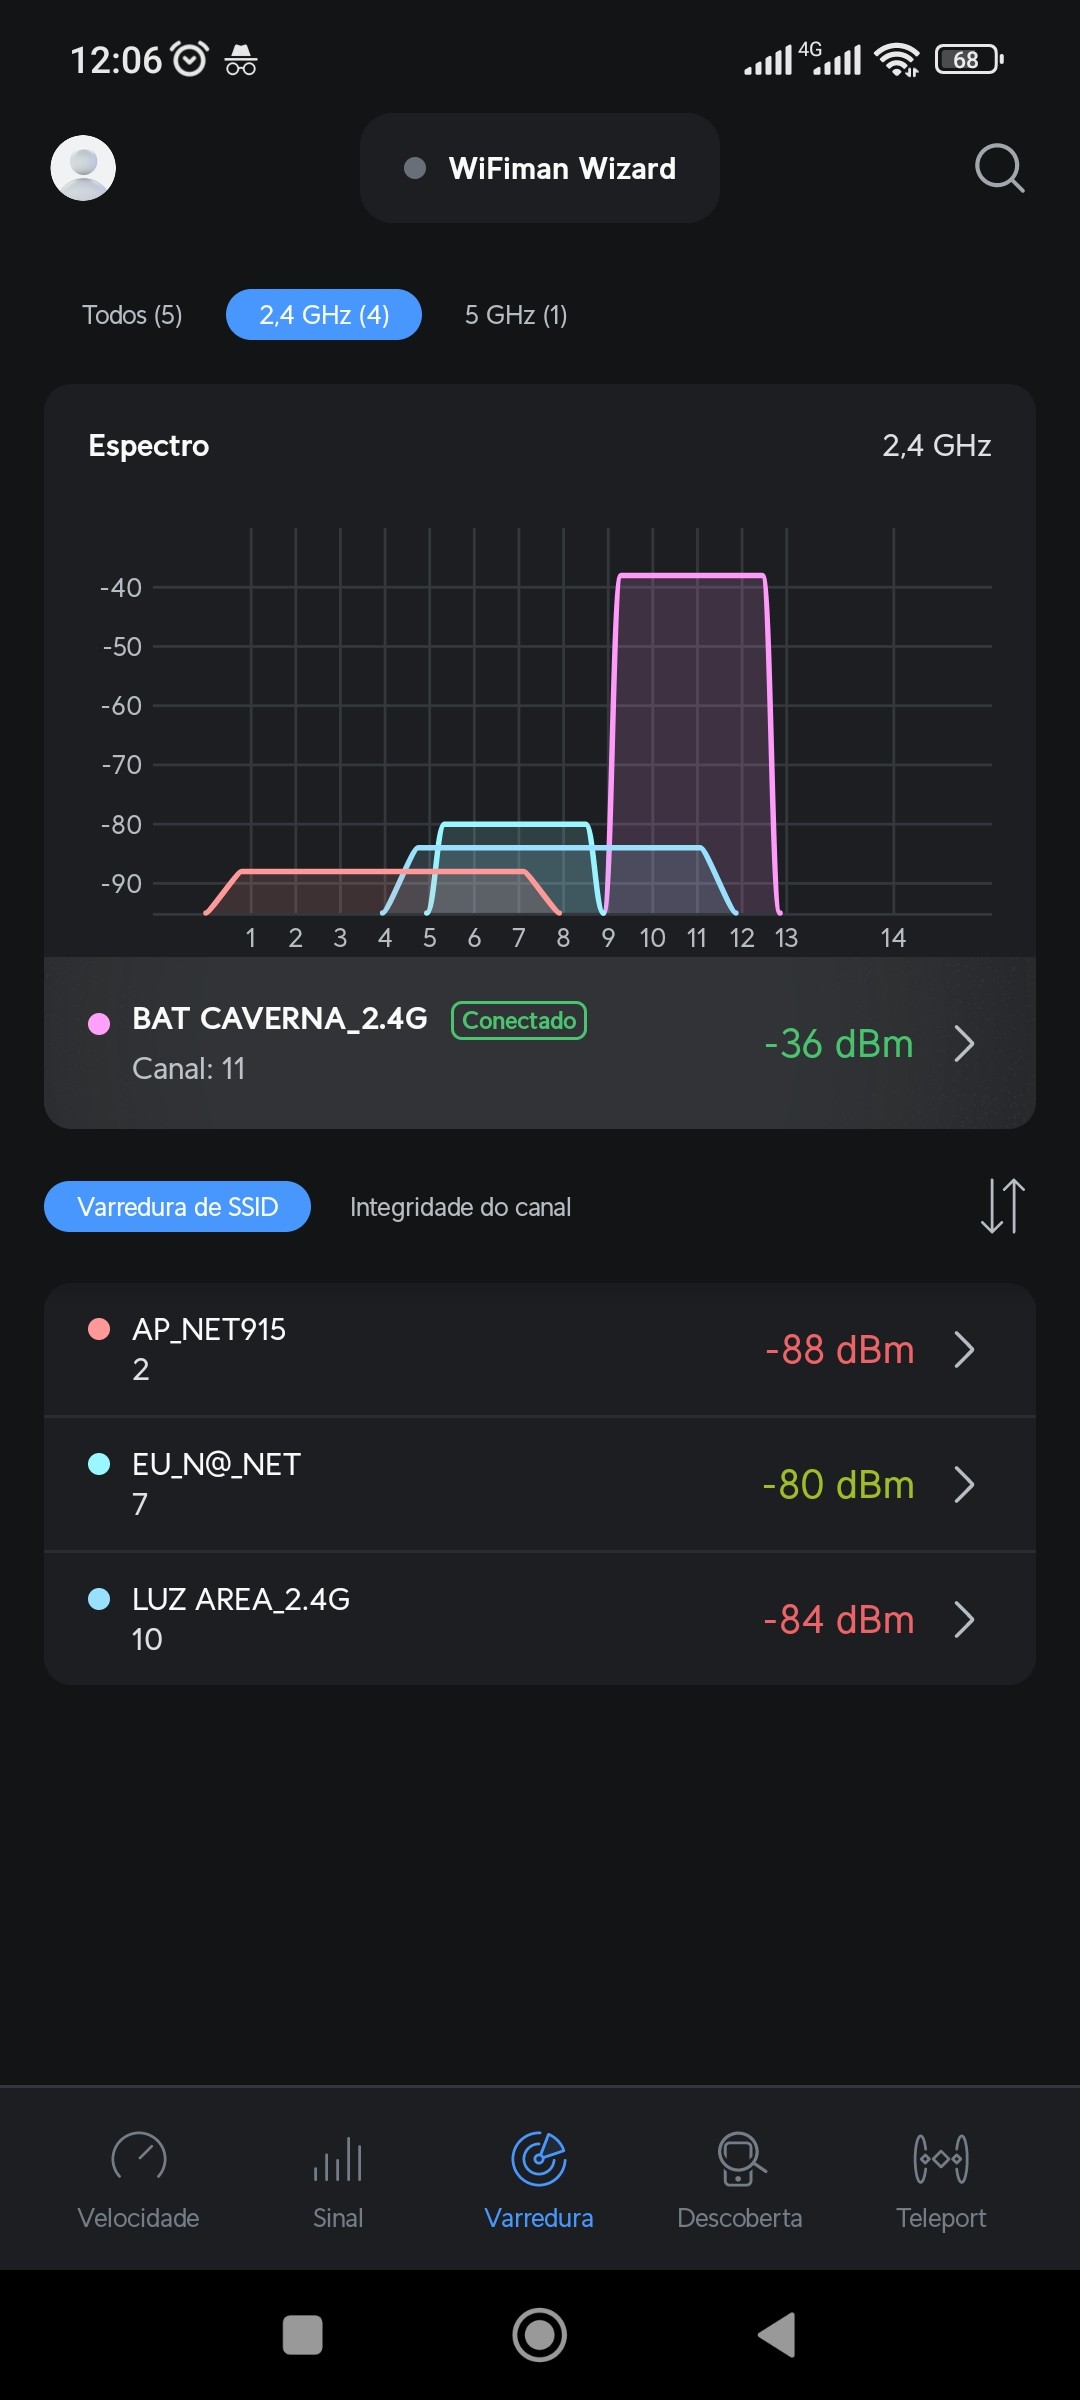Tap the sort arrows icon
This screenshot has width=1080, height=2400.
click(1002, 1206)
